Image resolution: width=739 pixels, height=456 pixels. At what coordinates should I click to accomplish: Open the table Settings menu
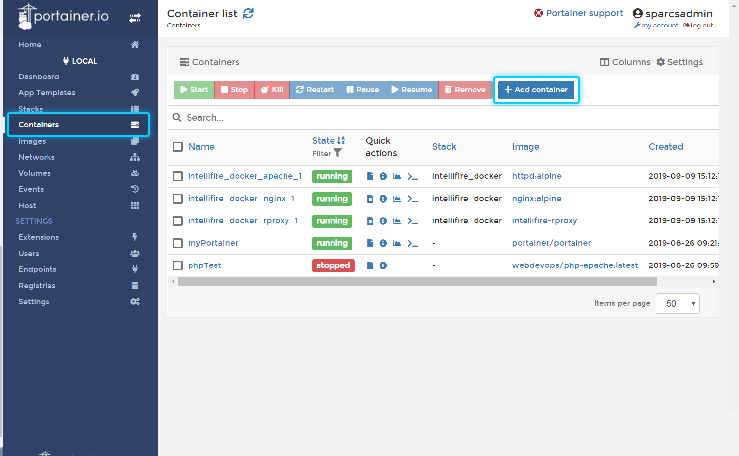680,62
